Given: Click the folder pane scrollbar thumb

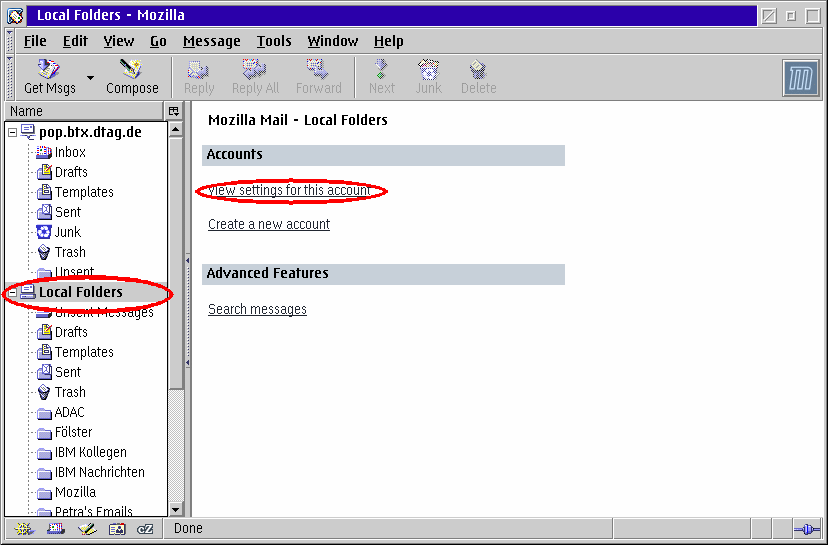Looking at the screenshot, I should (176, 263).
